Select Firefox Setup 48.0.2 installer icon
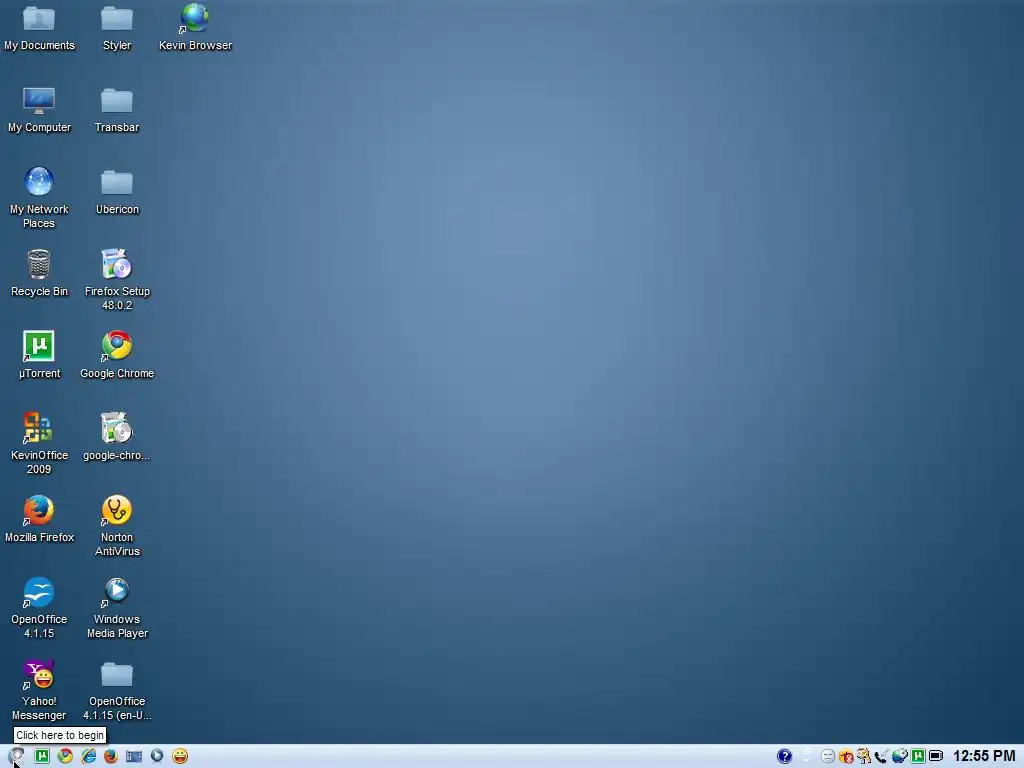1024x768 pixels. [117, 264]
